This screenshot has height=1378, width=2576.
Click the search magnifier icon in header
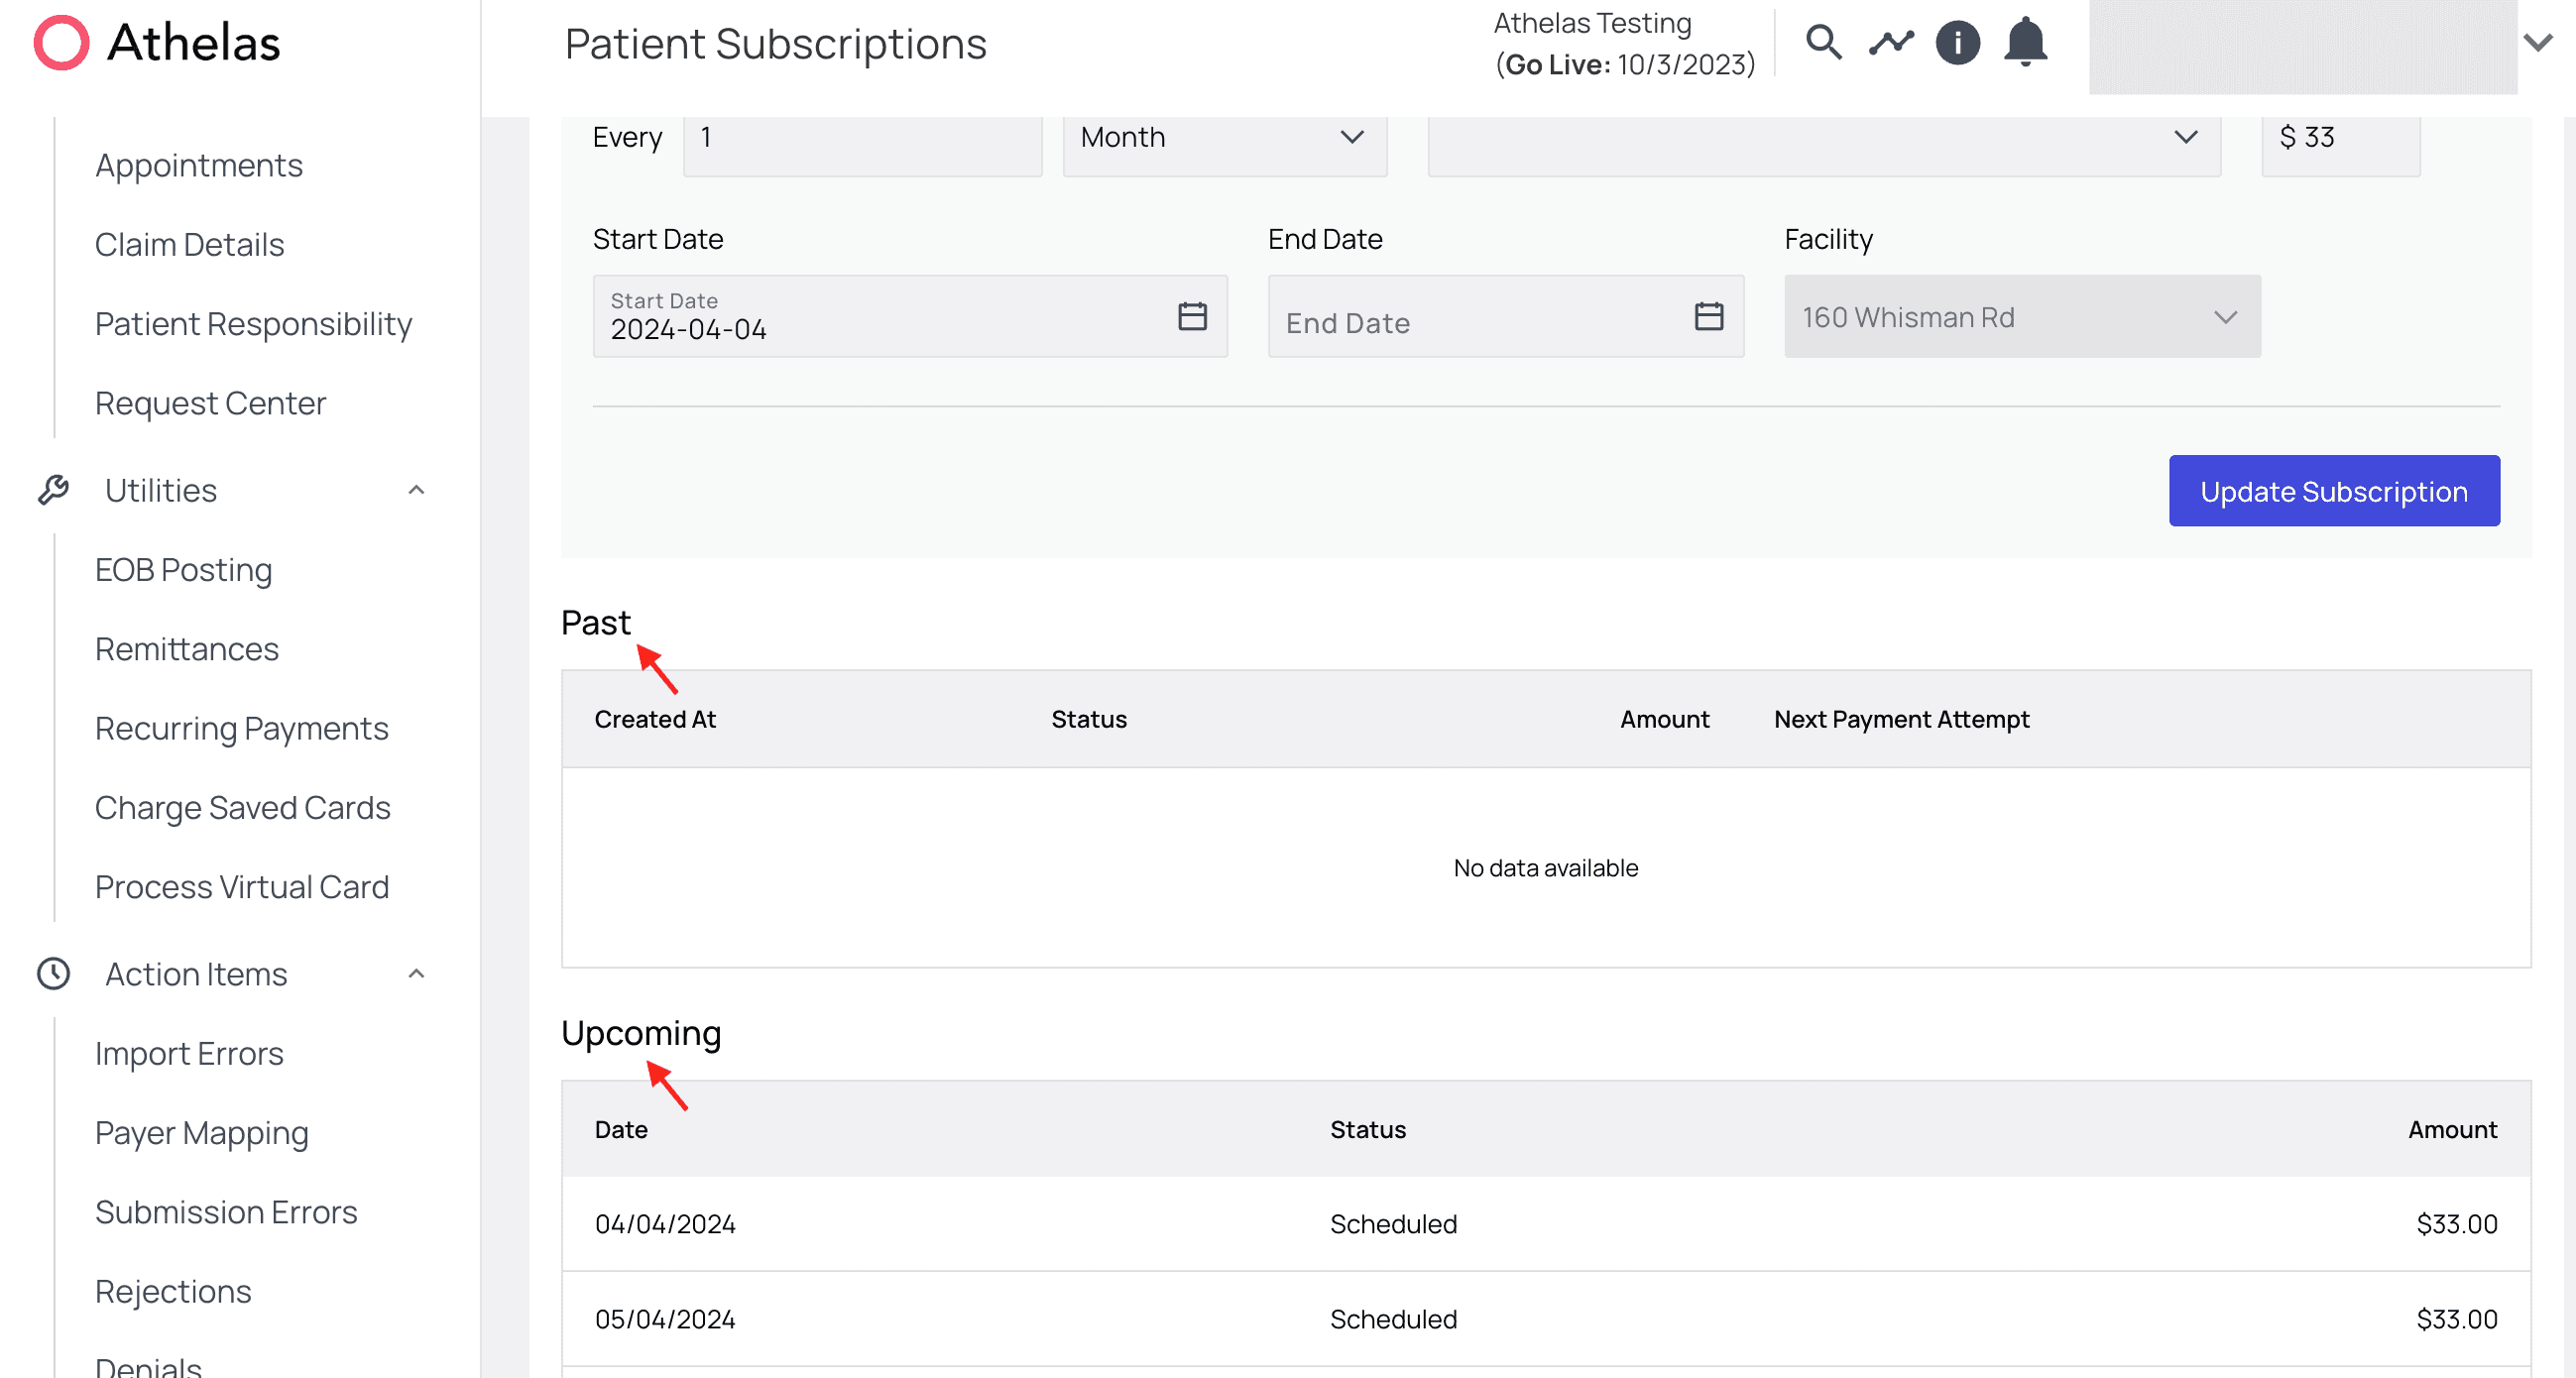[1824, 43]
